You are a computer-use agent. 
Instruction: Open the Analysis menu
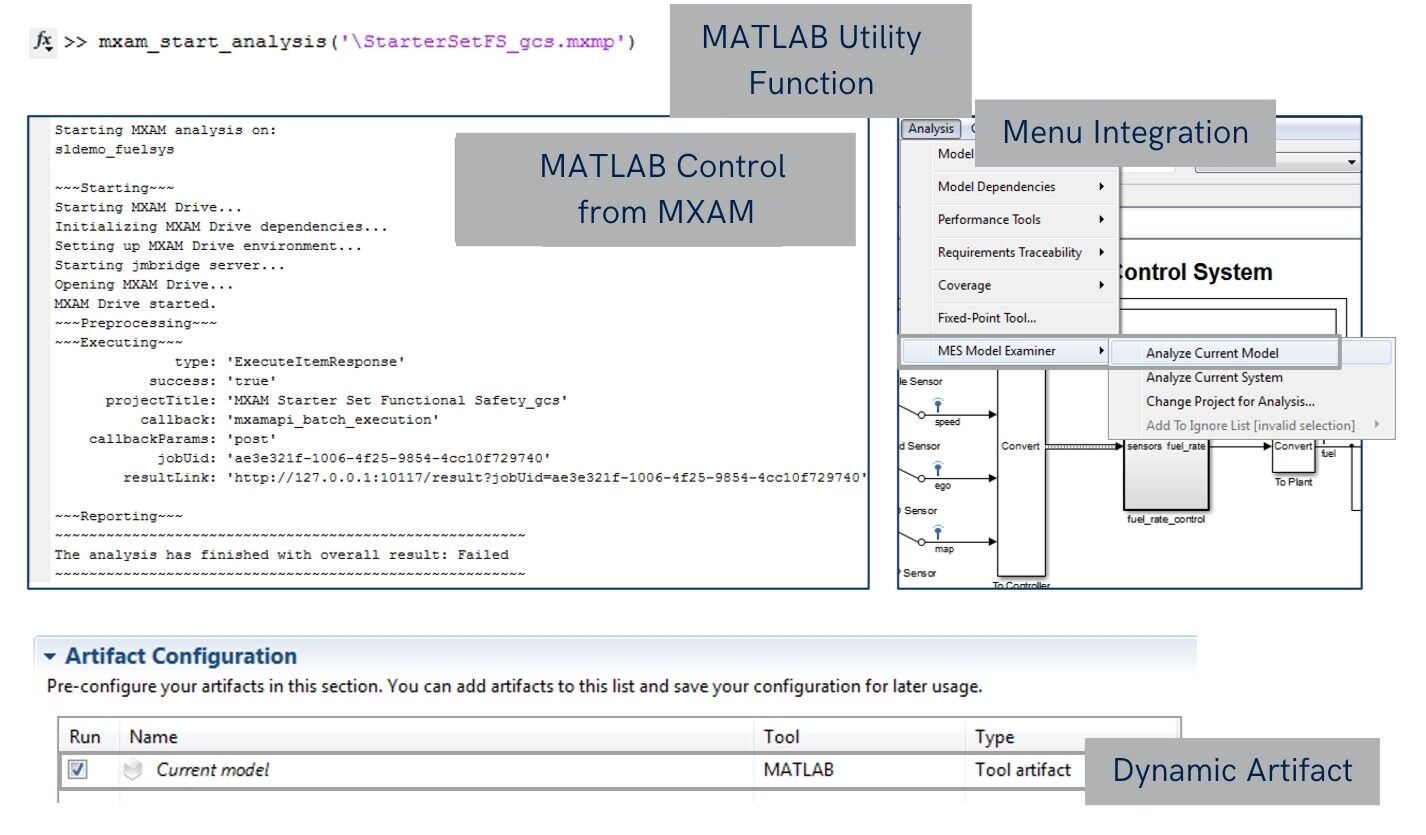[930, 128]
